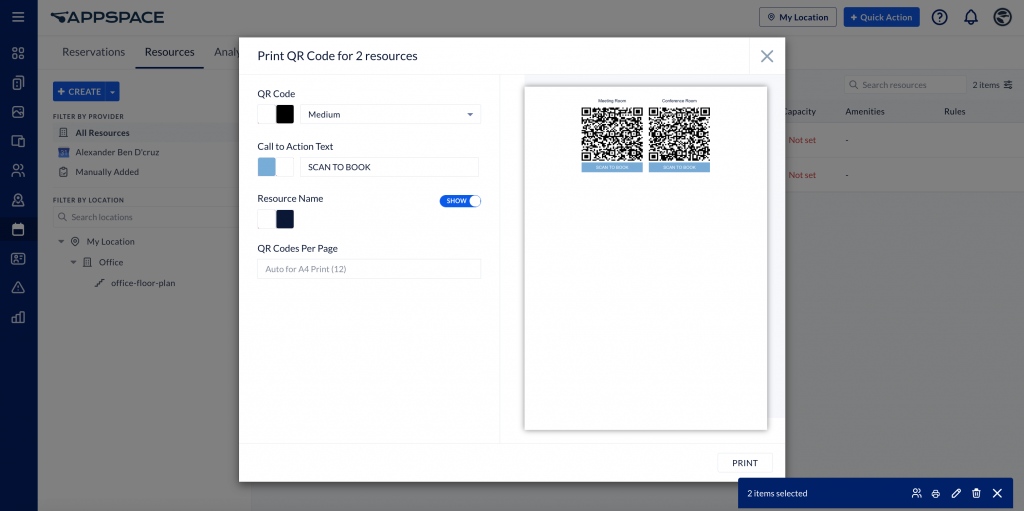Open the QR Codes Per Page dropdown
The image size is (1024, 511).
tap(369, 269)
